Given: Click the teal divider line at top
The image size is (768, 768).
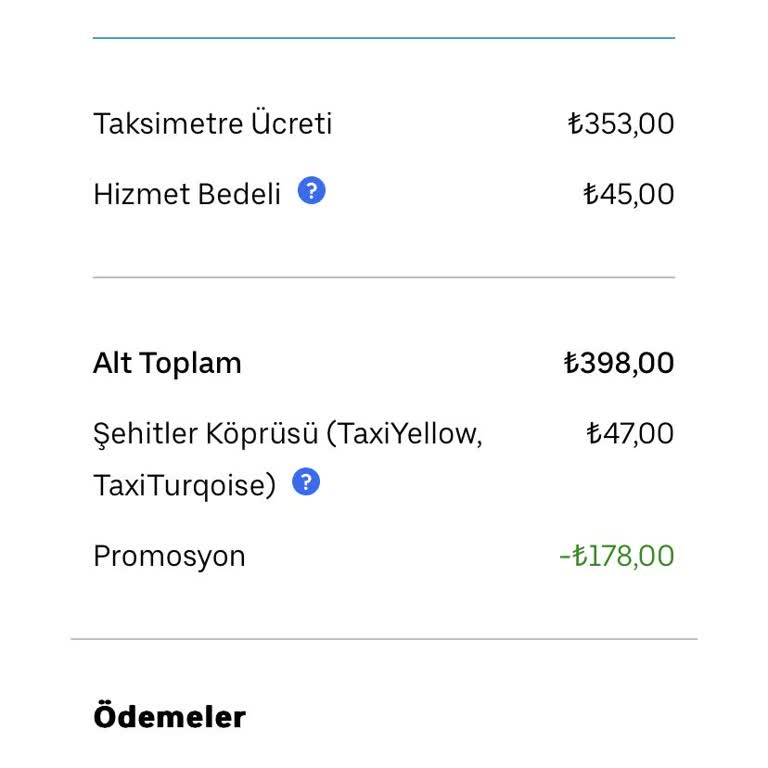Looking at the screenshot, I should pos(384,38).
